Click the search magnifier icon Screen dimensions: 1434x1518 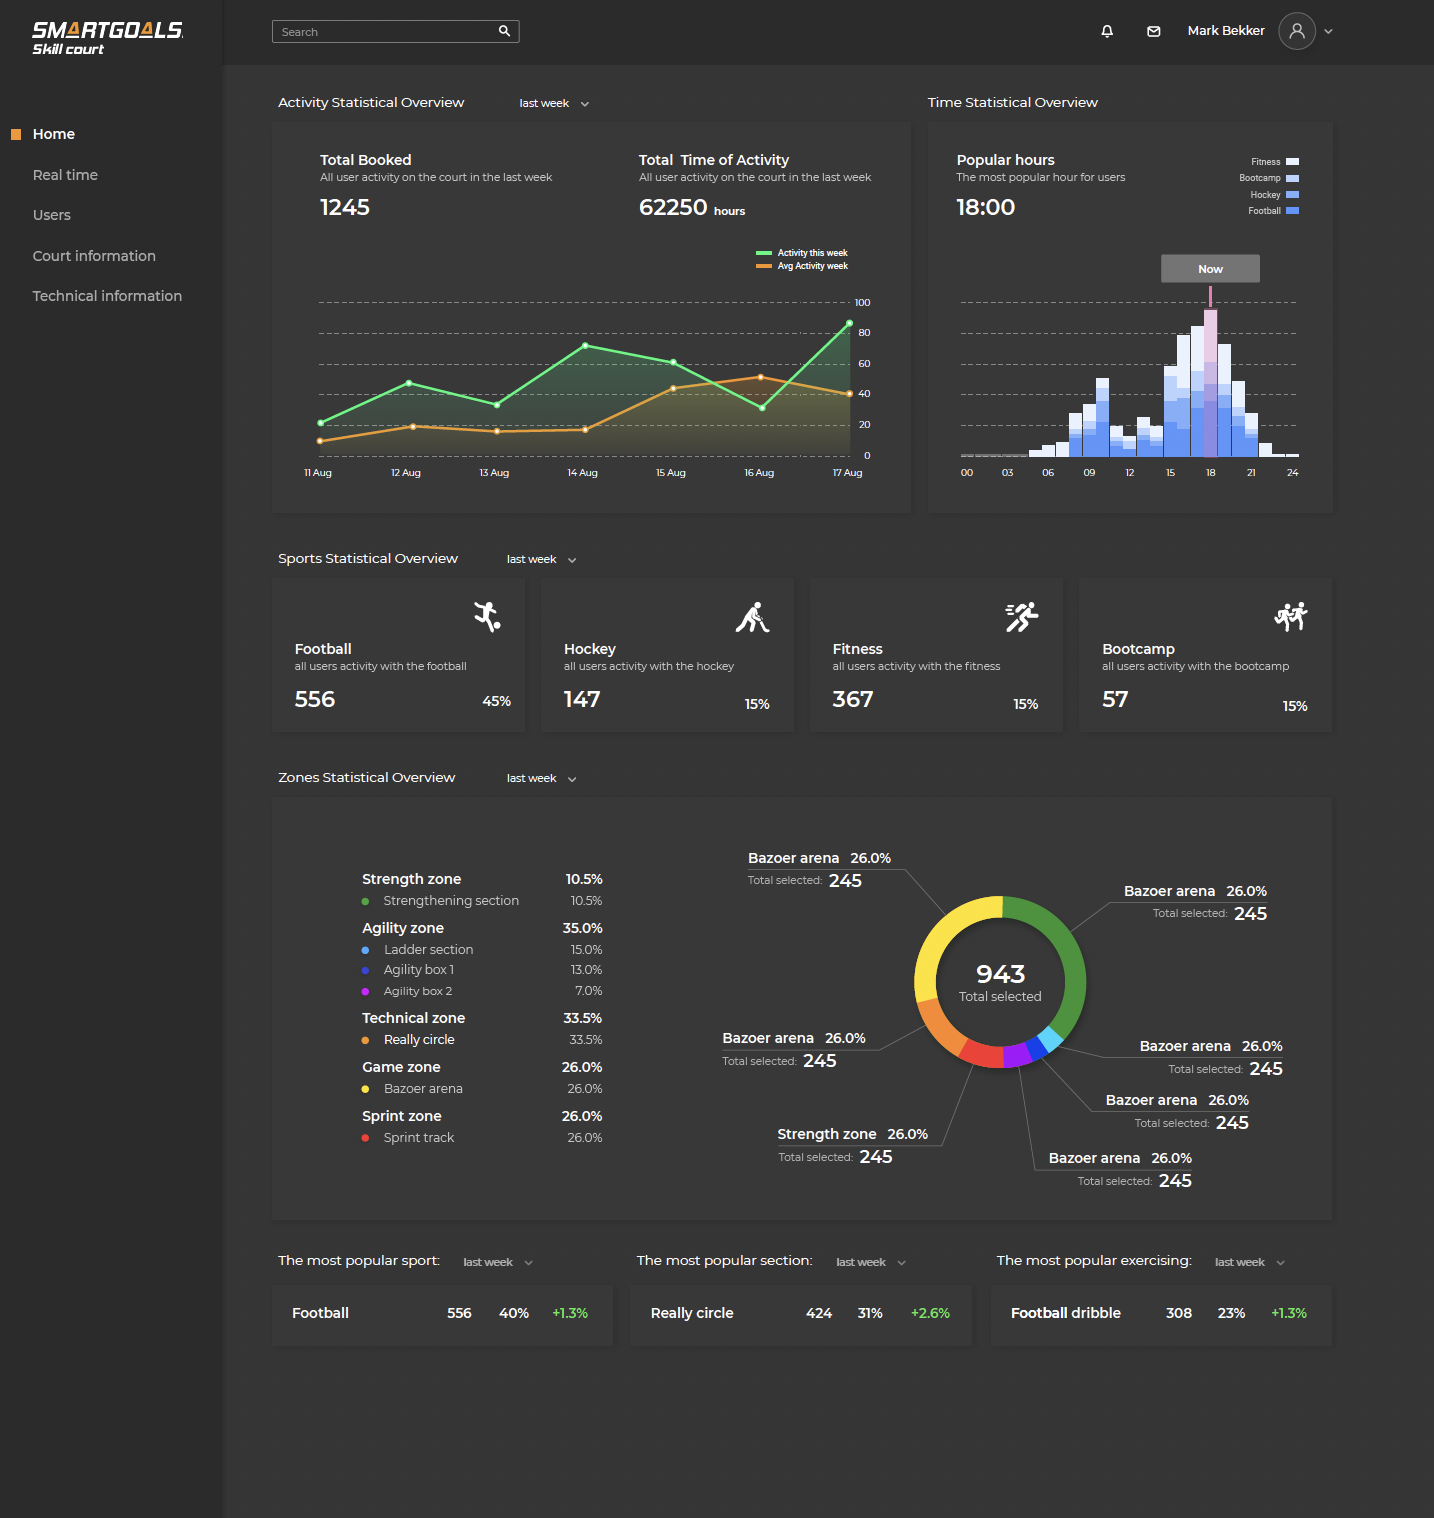(505, 31)
